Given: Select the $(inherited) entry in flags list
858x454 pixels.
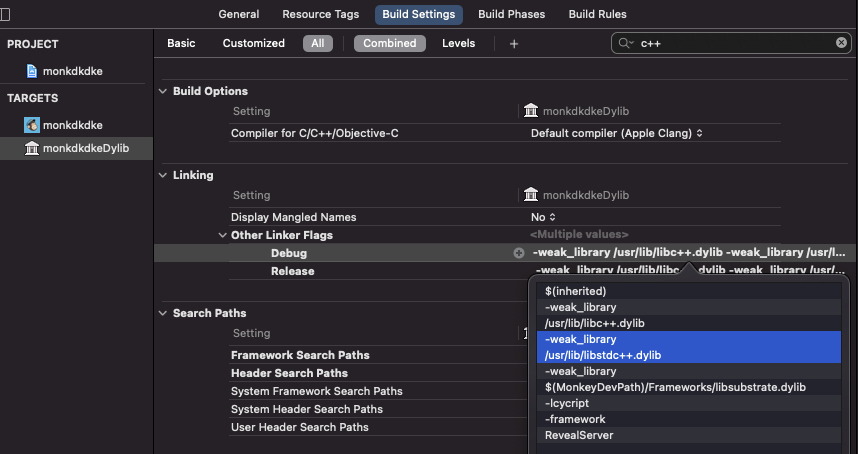Looking at the screenshot, I should 576,291.
